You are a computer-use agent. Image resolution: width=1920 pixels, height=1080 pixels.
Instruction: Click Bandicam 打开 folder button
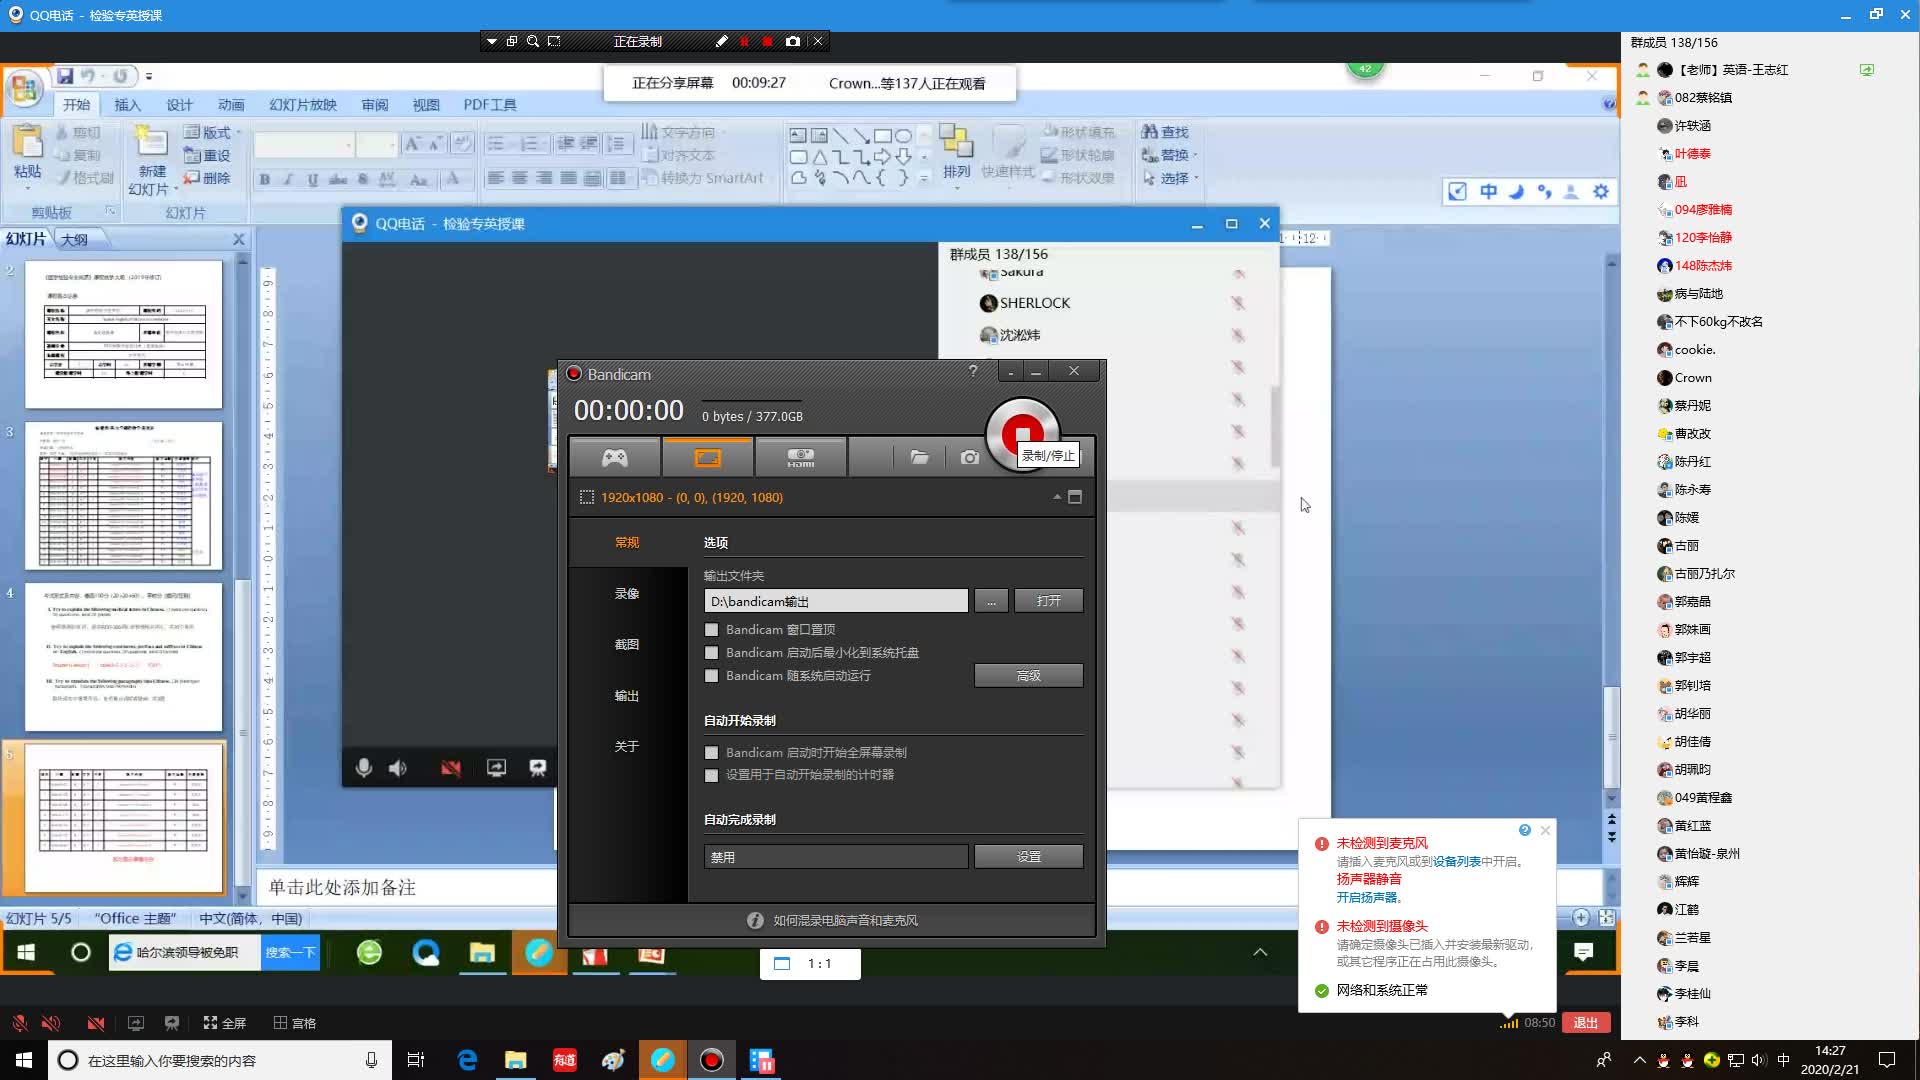[1048, 601]
